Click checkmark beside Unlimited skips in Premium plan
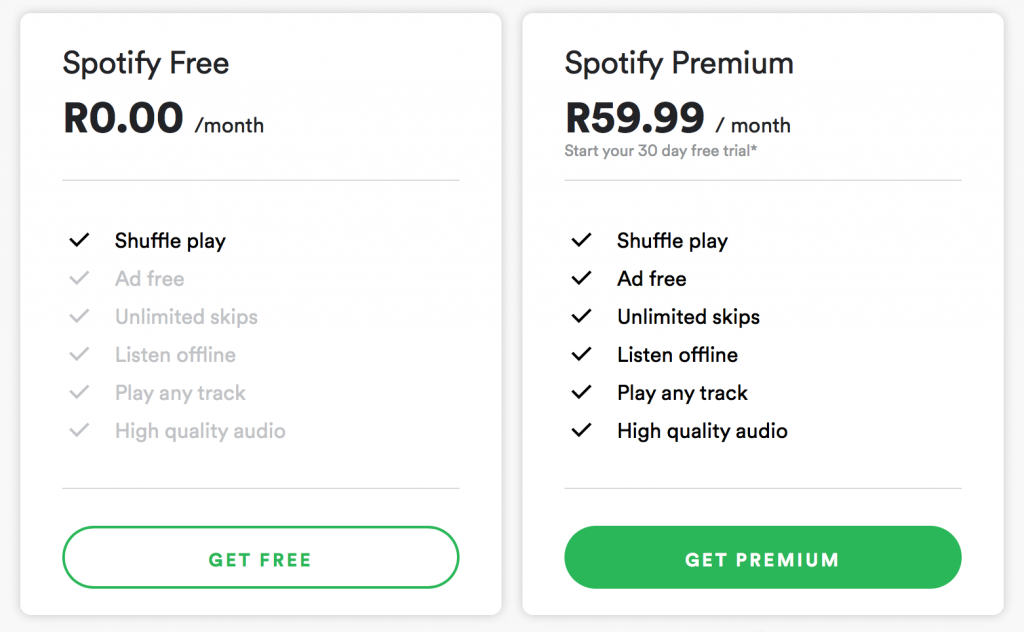1024x632 pixels. 581,317
